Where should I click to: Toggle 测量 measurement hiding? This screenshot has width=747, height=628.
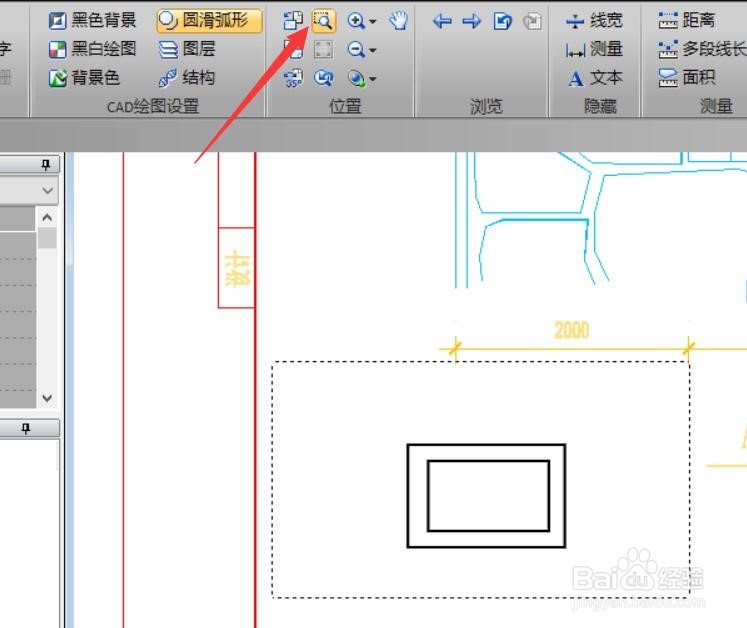tap(594, 49)
